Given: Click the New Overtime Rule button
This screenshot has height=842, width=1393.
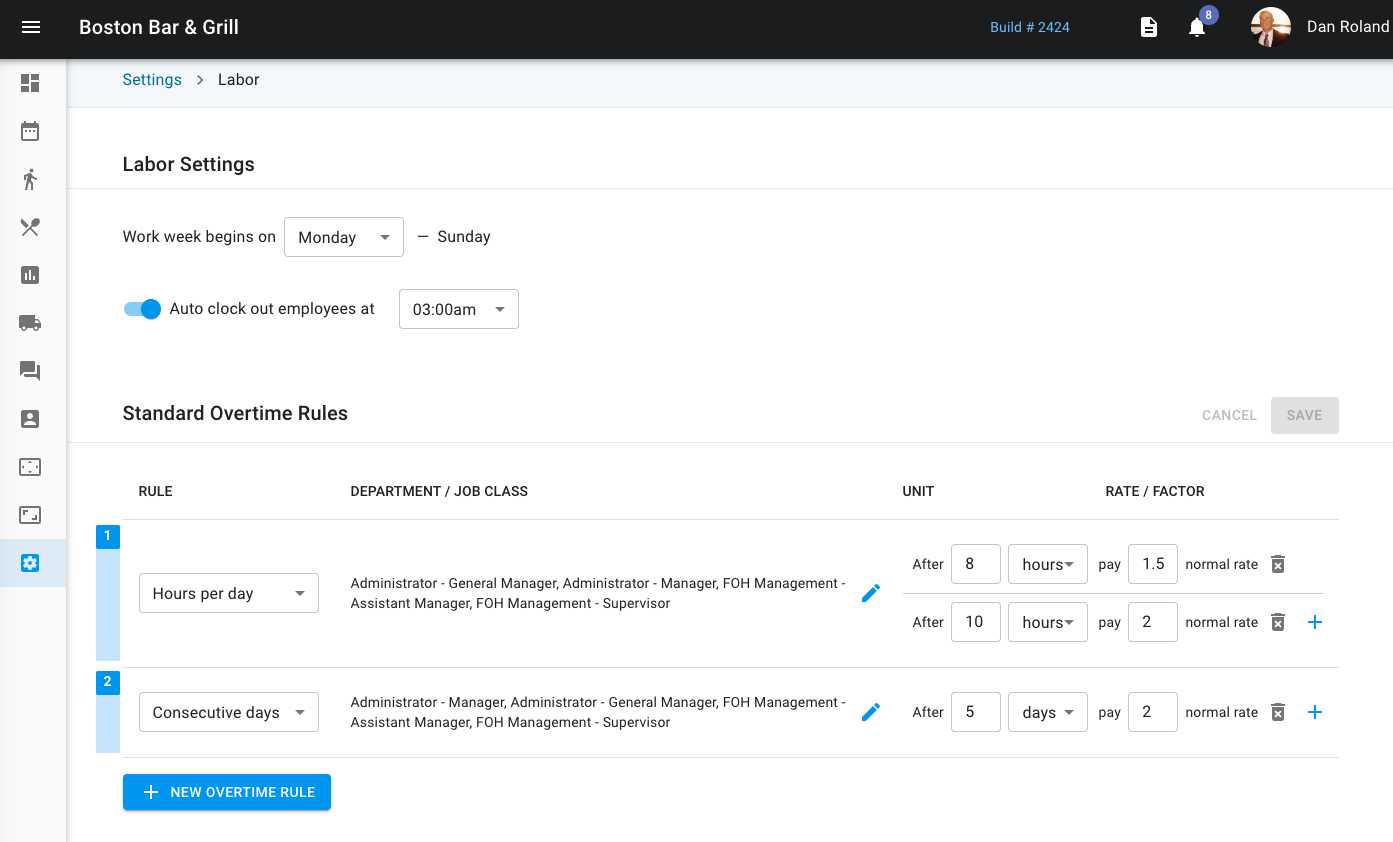Looking at the screenshot, I should [227, 792].
